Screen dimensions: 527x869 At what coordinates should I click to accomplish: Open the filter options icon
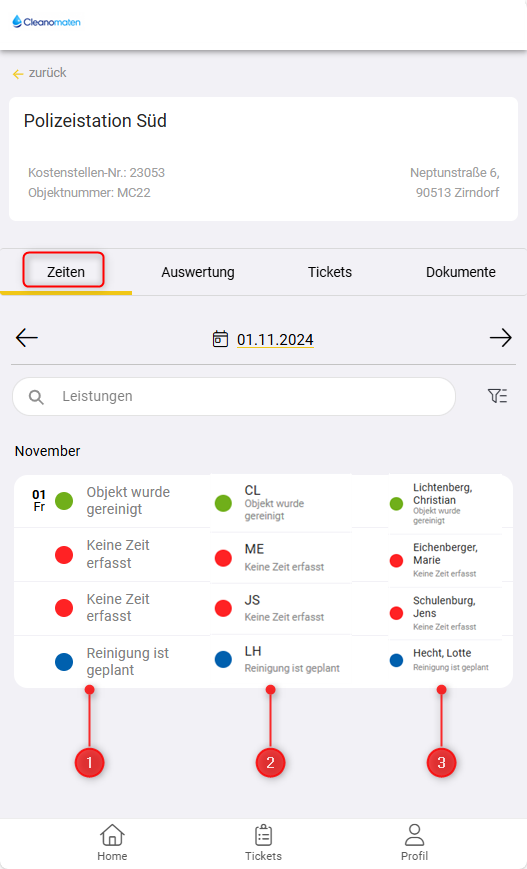click(x=497, y=396)
